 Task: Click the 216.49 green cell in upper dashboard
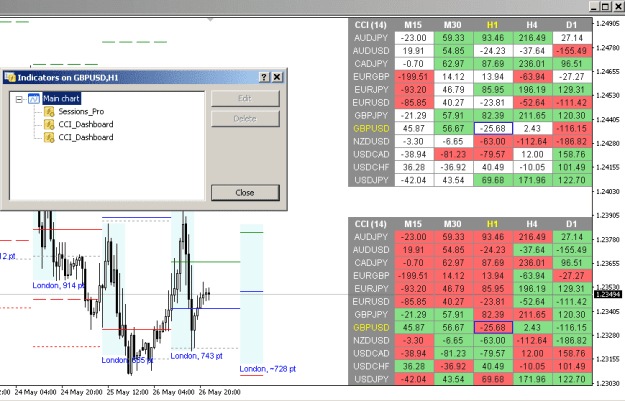(x=533, y=38)
